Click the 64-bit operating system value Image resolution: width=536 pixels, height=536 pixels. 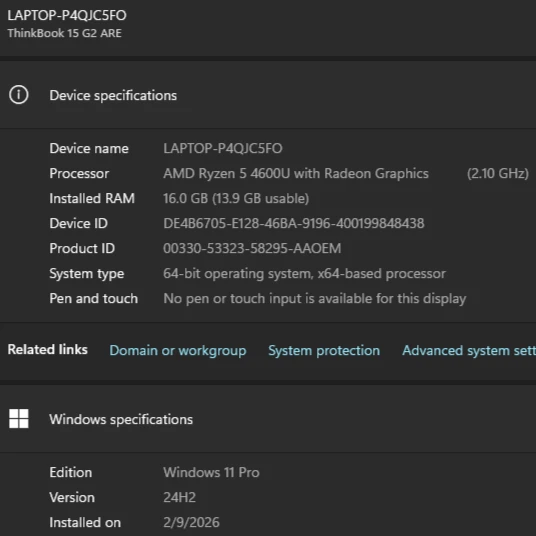305,273
